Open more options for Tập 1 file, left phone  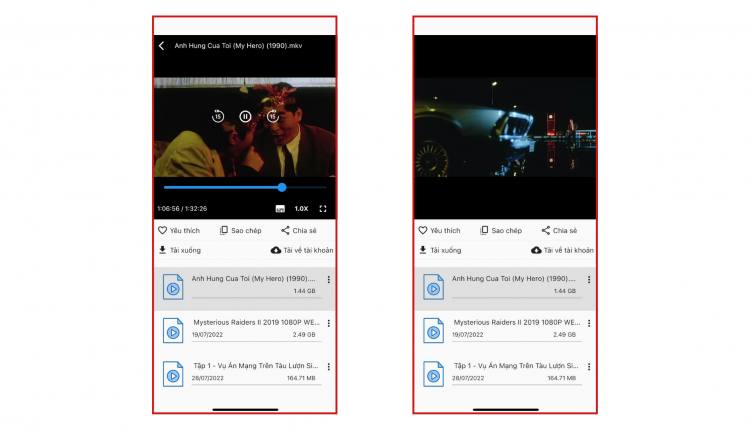(329, 367)
